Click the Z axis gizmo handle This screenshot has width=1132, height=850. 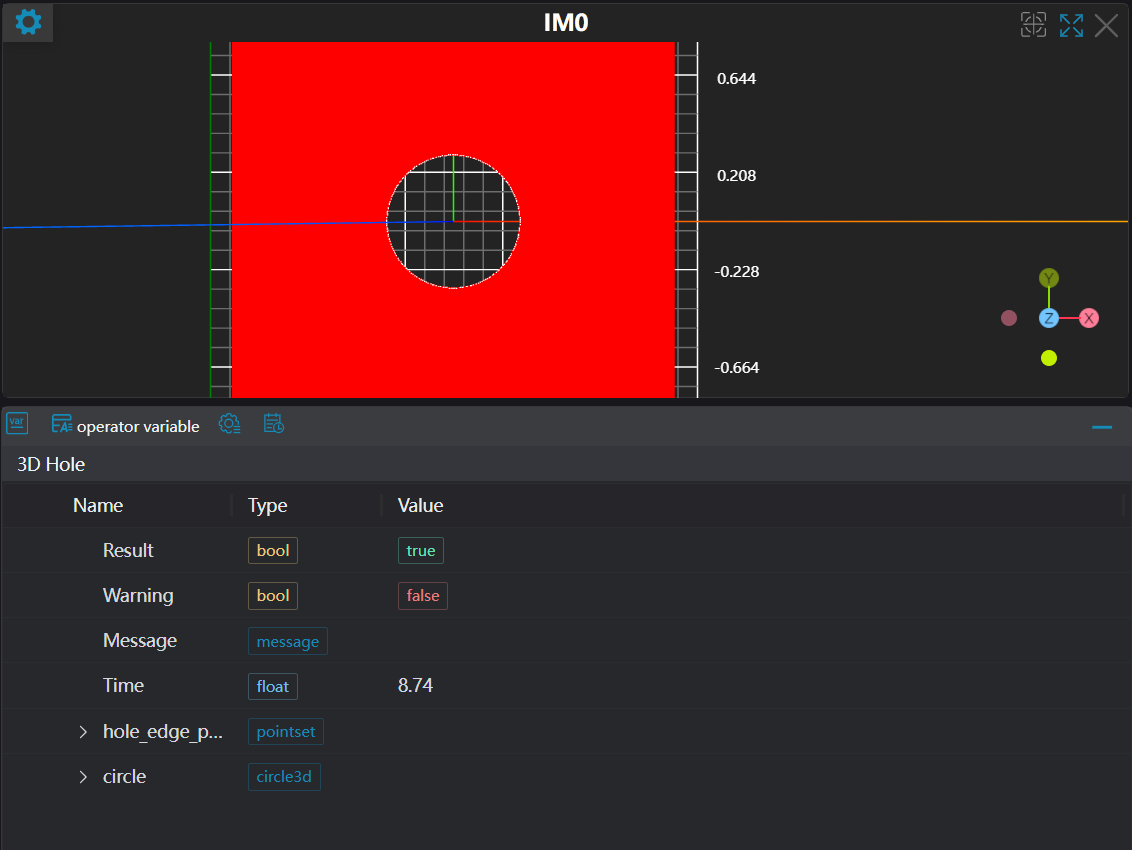pos(1048,318)
